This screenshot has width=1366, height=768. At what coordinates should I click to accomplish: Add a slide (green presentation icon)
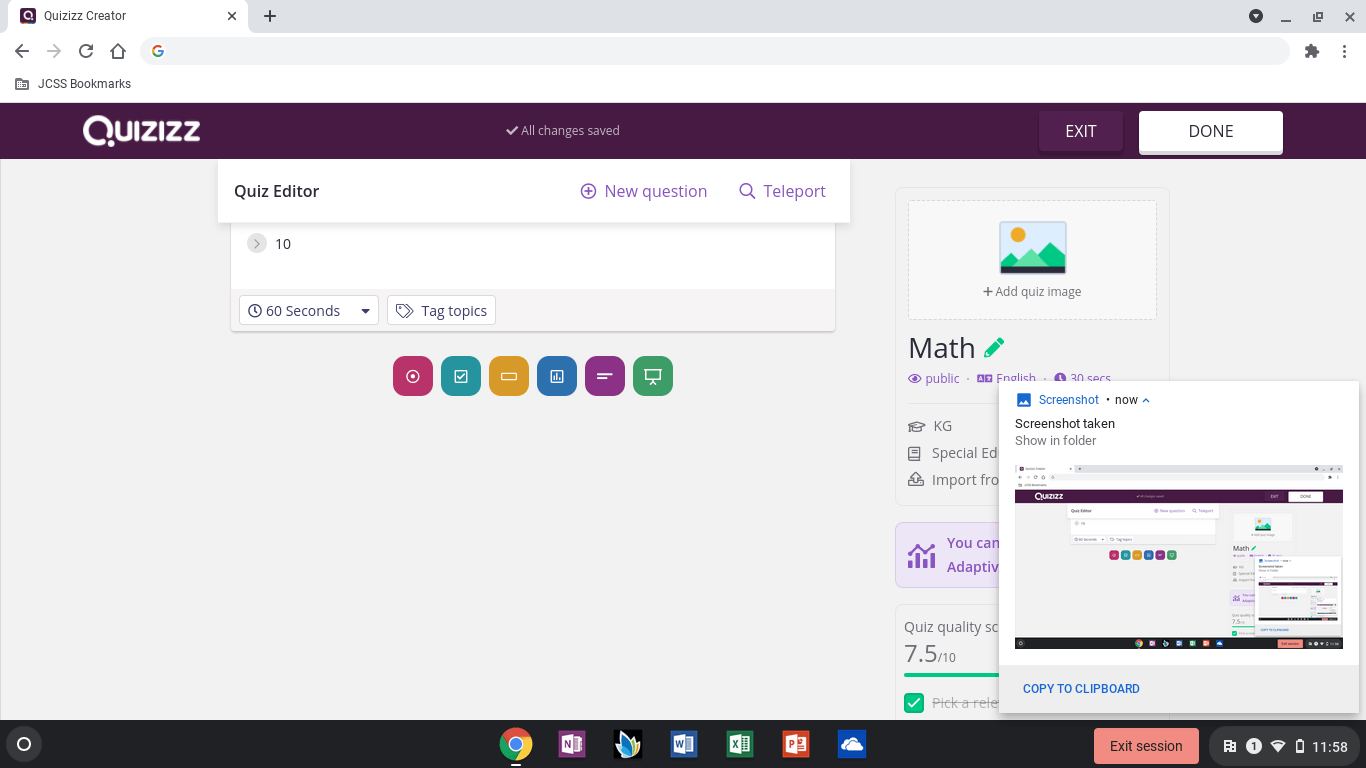tap(653, 376)
